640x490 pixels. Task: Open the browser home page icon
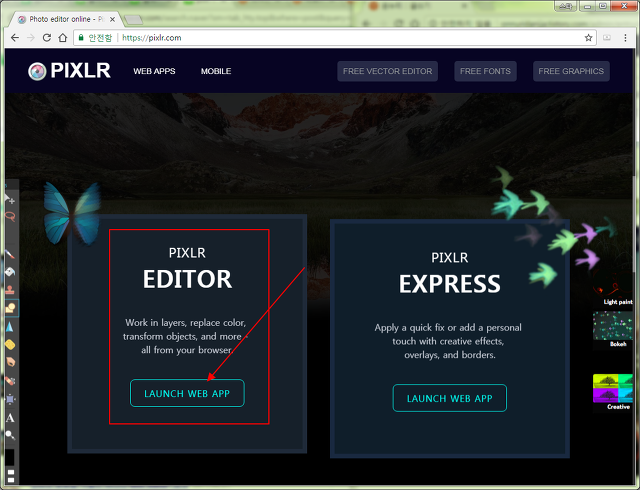click(x=62, y=38)
